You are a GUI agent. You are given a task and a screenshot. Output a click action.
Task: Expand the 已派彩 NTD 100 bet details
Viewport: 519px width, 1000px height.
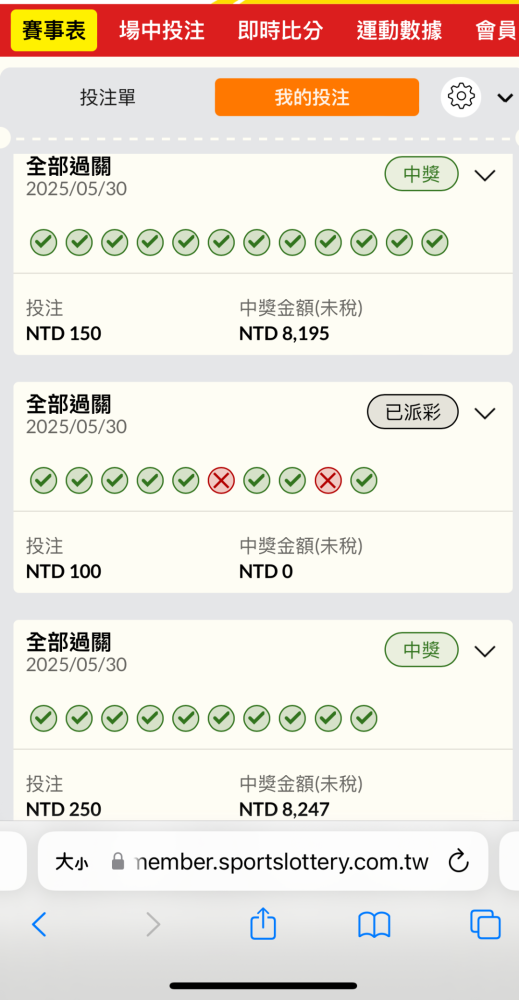tap(485, 413)
